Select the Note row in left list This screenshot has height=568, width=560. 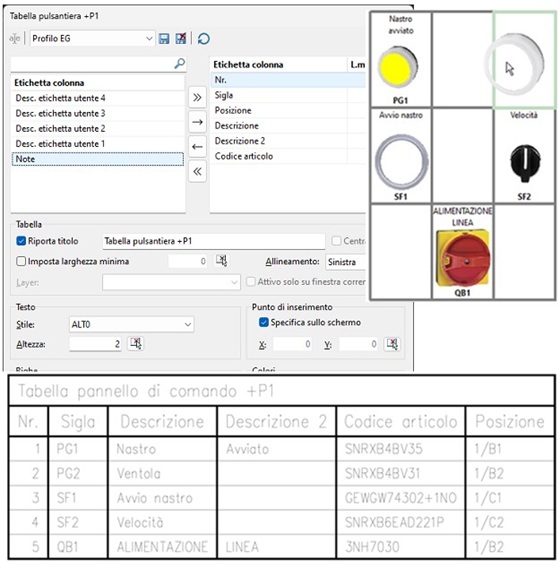click(x=98, y=159)
